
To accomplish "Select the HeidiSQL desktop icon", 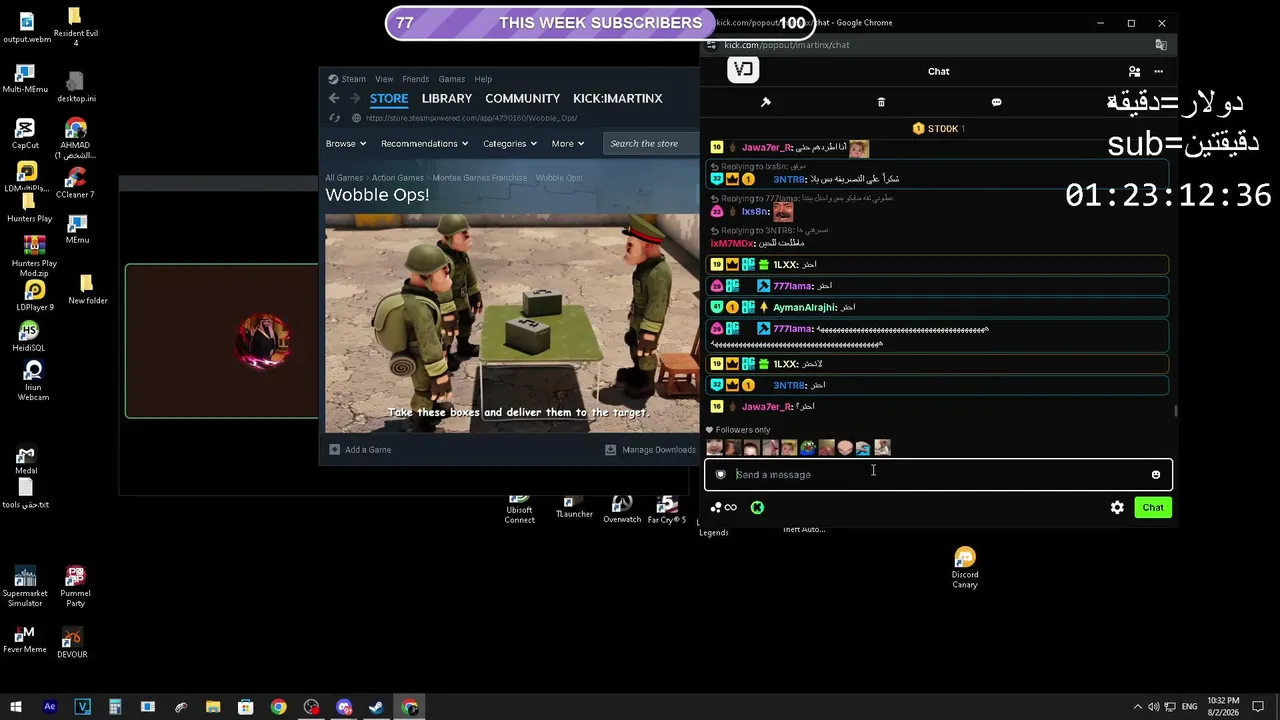I will 28,337.
